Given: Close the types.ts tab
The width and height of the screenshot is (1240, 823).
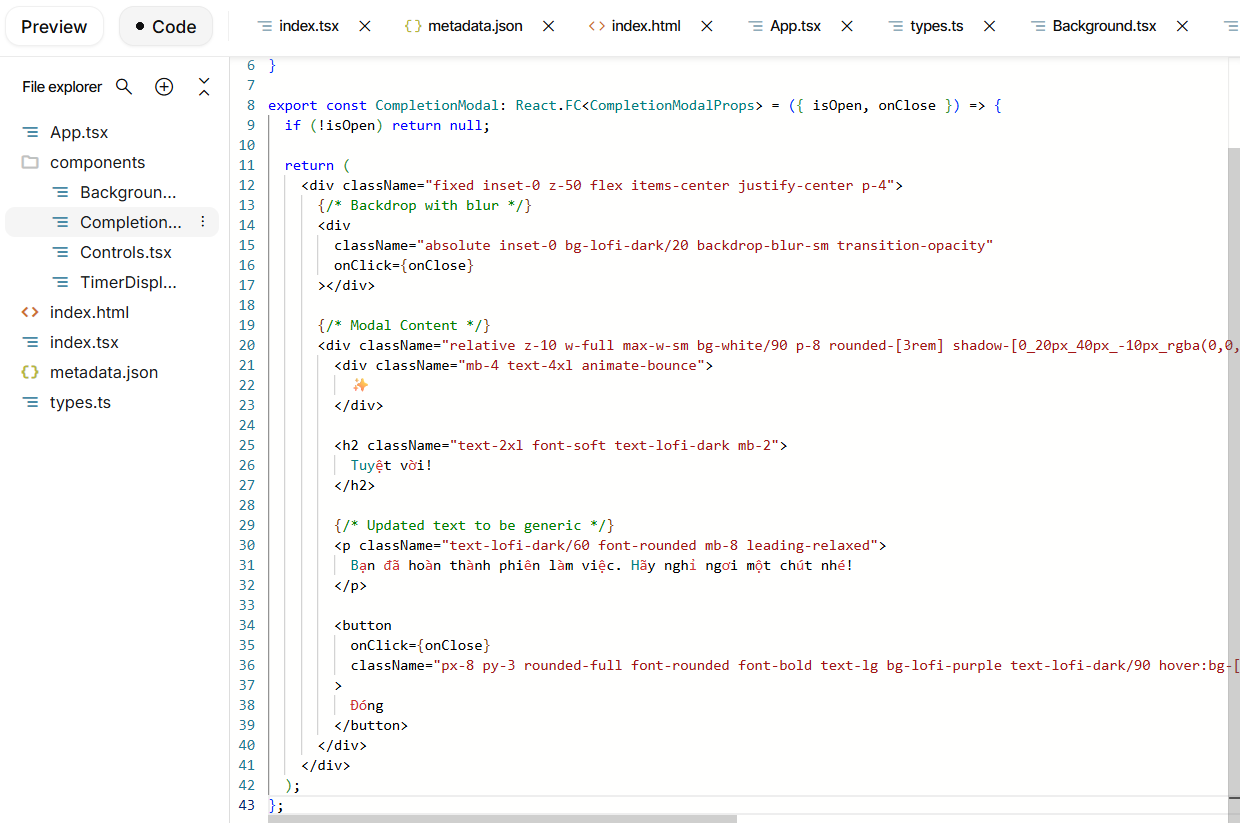Looking at the screenshot, I should pos(990,26).
